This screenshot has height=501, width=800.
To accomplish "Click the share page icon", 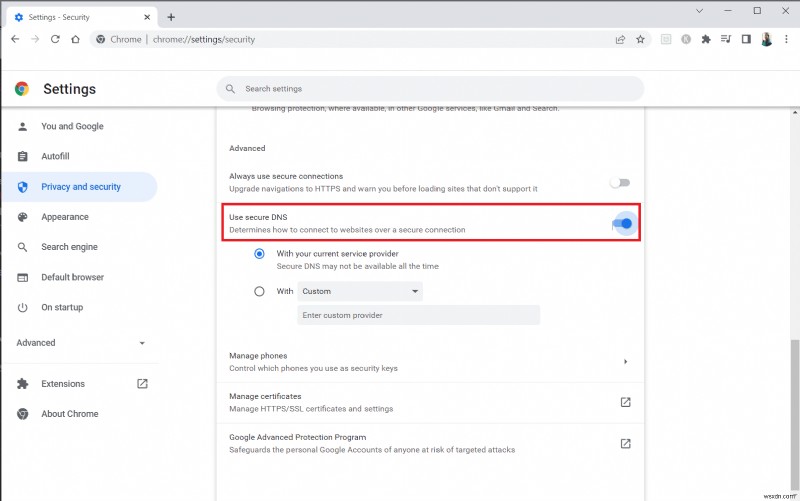I will pyautogui.click(x=620, y=39).
